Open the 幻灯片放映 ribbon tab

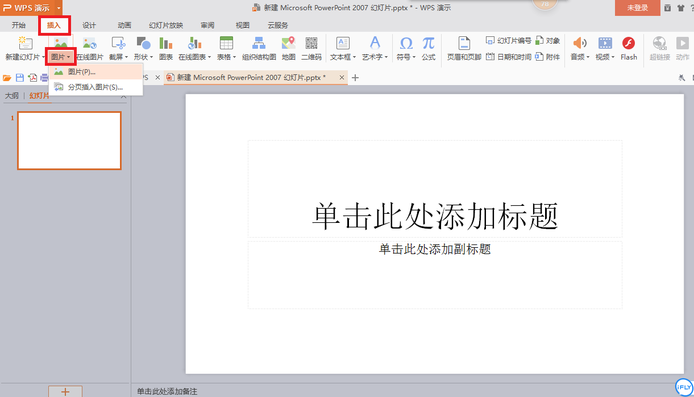(166, 25)
